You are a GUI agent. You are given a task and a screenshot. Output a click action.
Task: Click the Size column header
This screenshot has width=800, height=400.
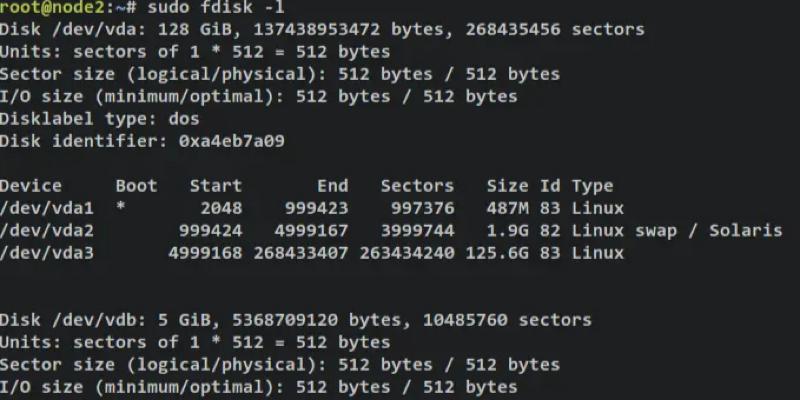(x=507, y=186)
